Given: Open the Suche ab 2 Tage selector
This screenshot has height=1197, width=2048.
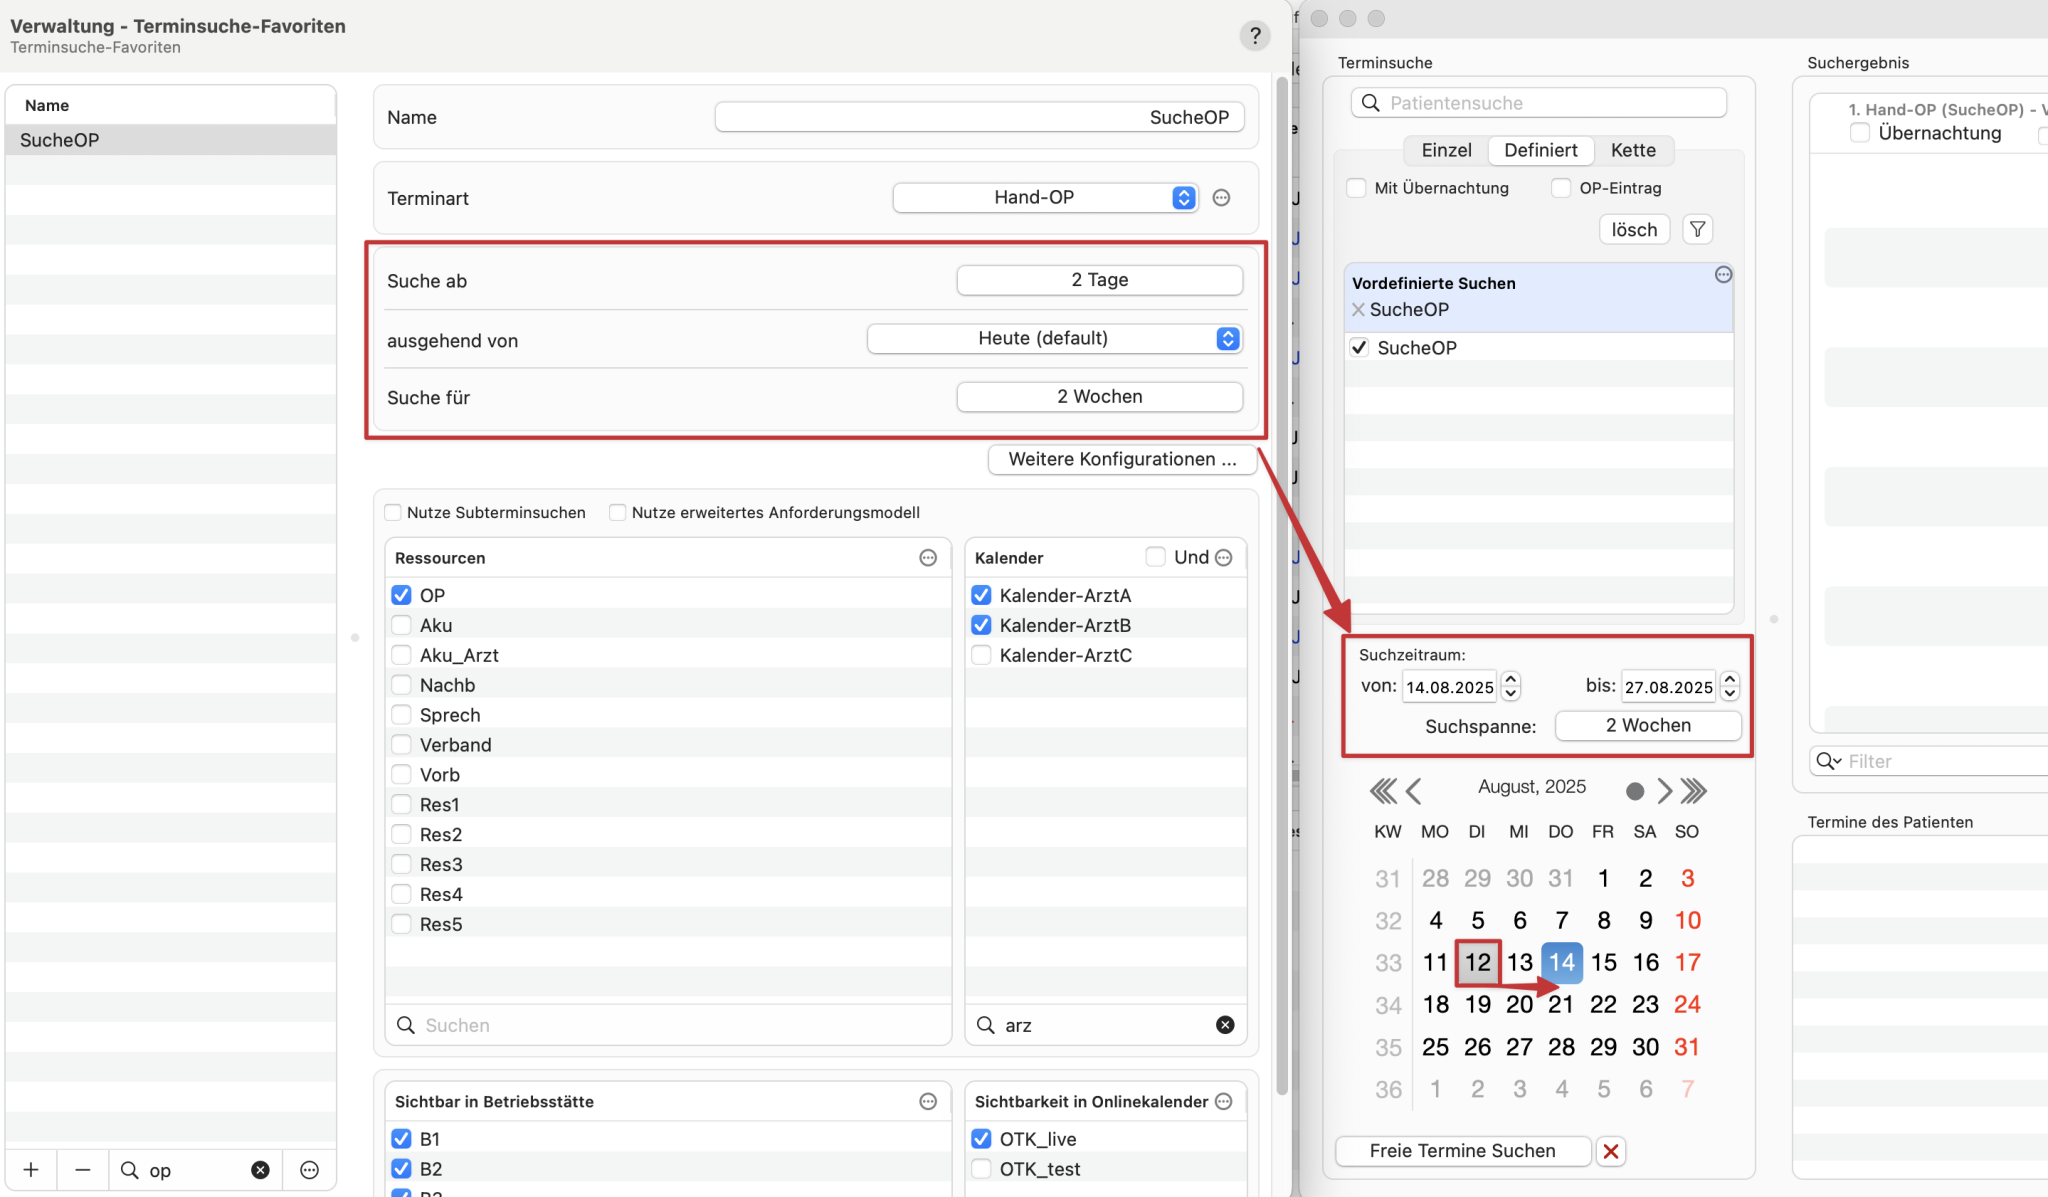Looking at the screenshot, I should pos(1100,280).
